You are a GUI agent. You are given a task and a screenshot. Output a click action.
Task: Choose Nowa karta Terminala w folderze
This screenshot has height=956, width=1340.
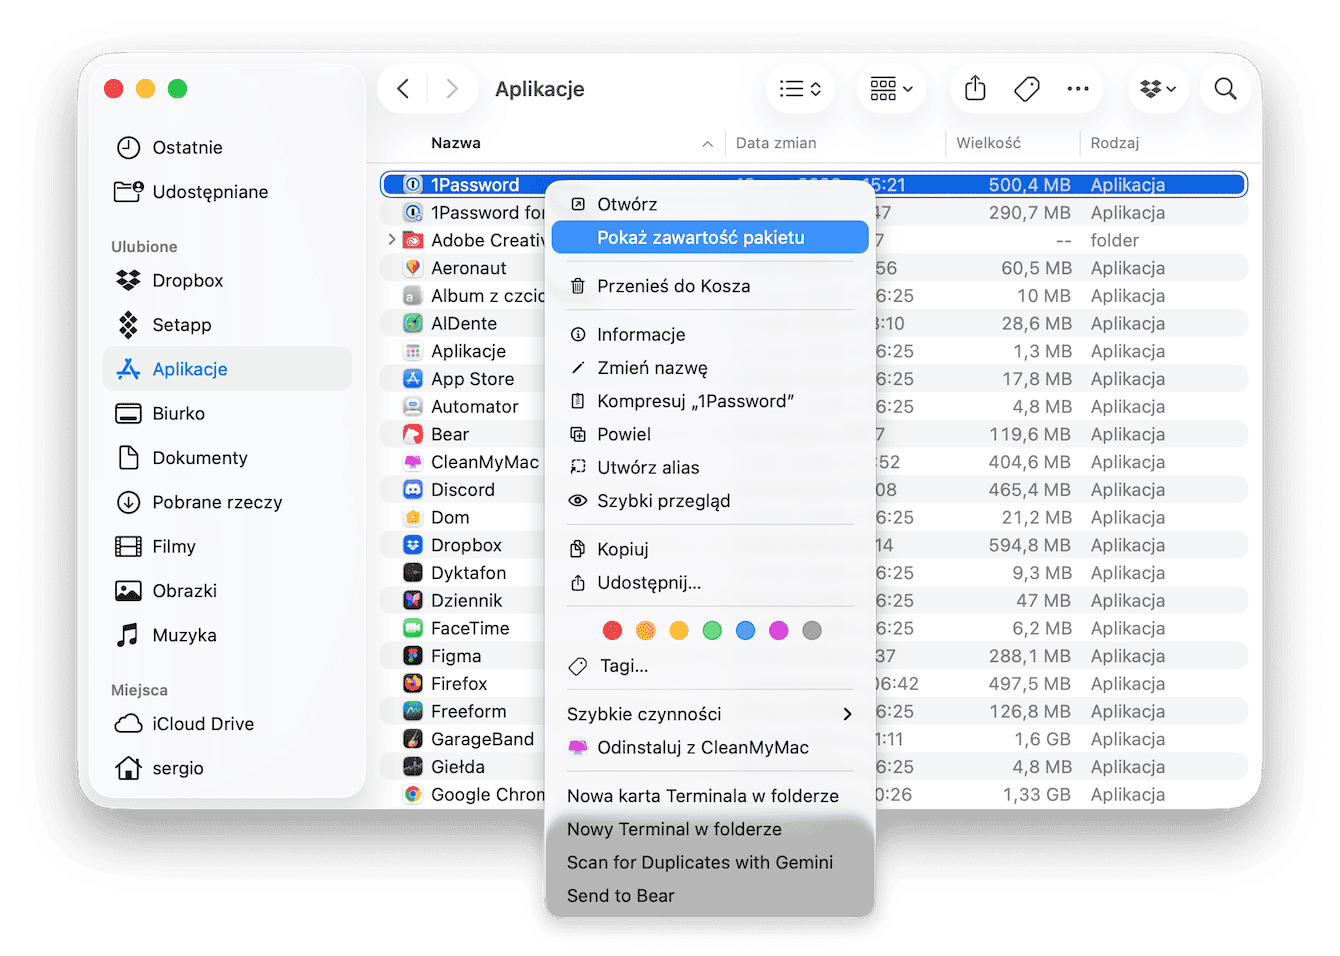click(x=710, y=796)
